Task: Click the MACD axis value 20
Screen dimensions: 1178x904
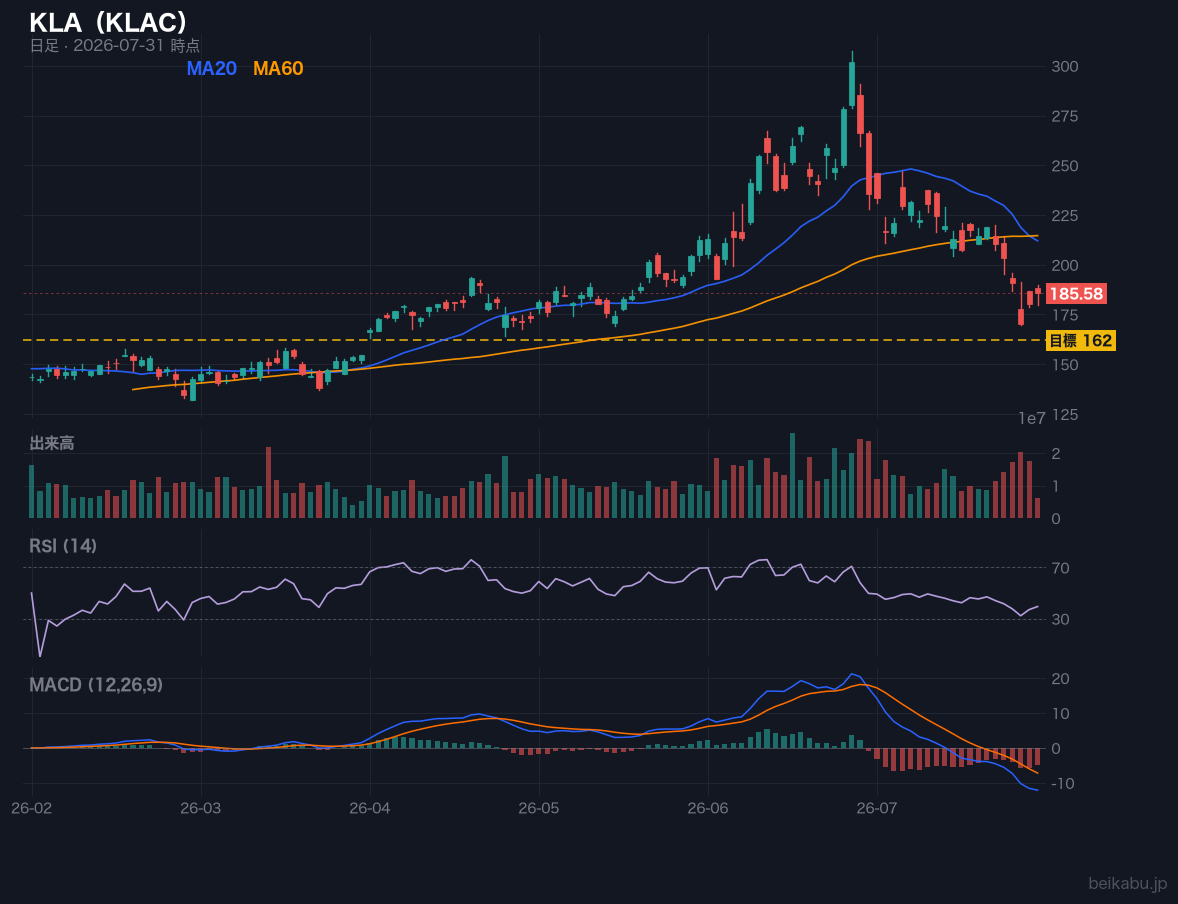Action: click(x=1060, y=679)
